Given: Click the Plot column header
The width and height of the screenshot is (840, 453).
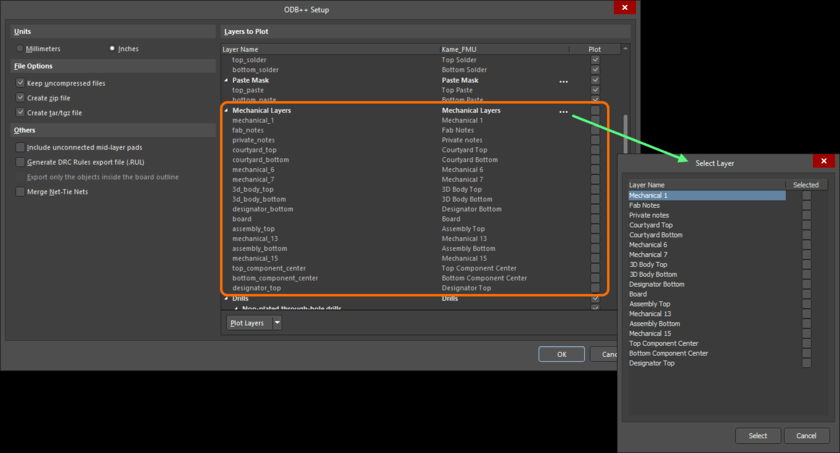Looking at the screenshot, I should click(595, 49).
